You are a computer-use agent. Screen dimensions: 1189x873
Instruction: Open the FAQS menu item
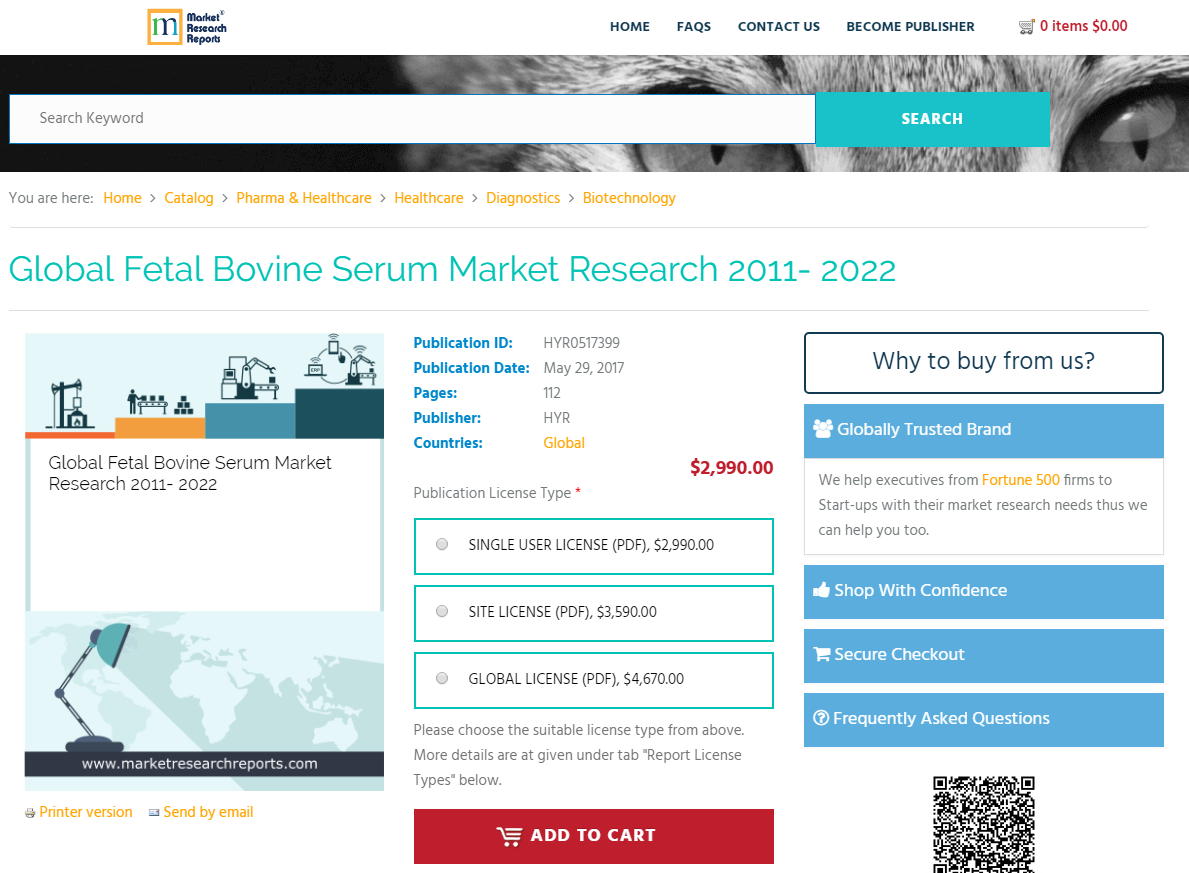click(694, 26)
